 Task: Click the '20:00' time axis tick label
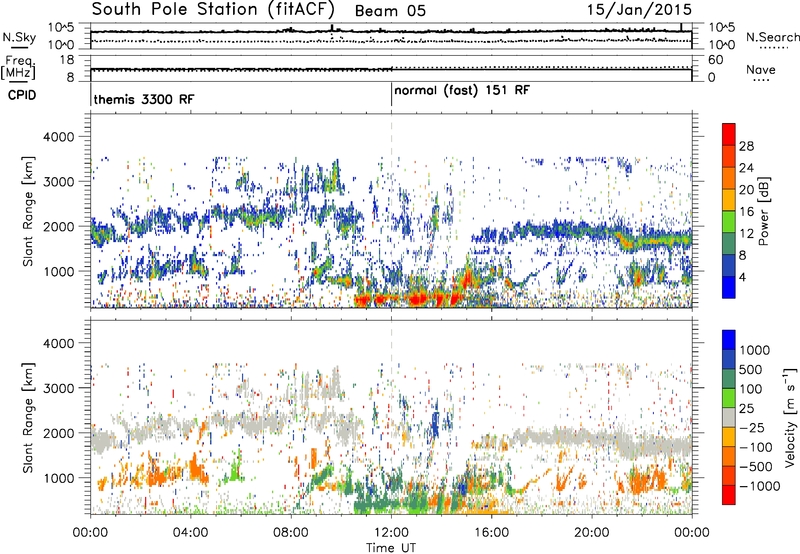[592, 533]
